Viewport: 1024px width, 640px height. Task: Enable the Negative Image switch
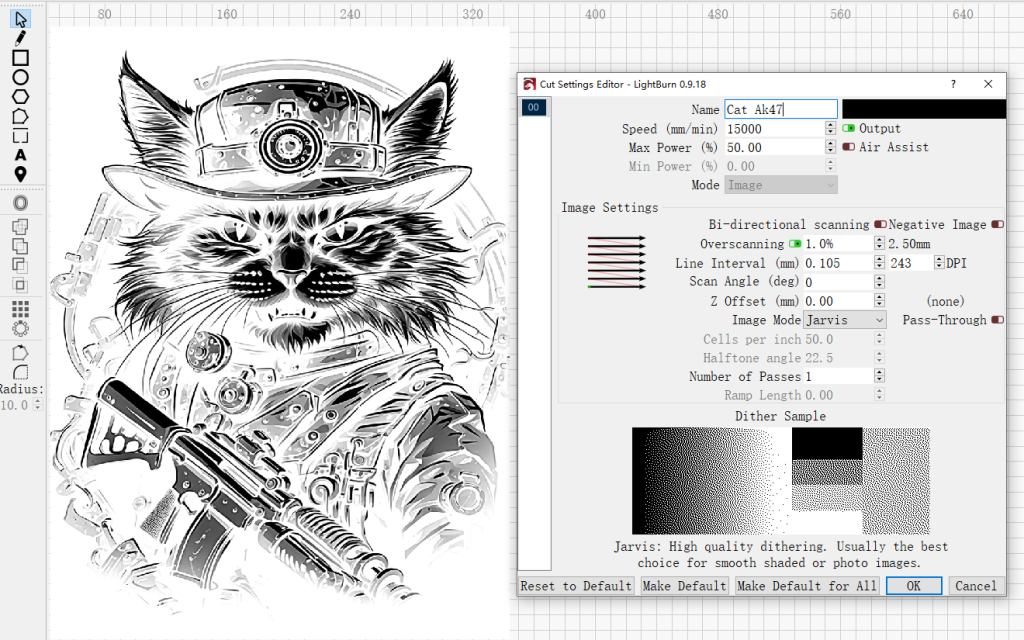tap(997, 225)
